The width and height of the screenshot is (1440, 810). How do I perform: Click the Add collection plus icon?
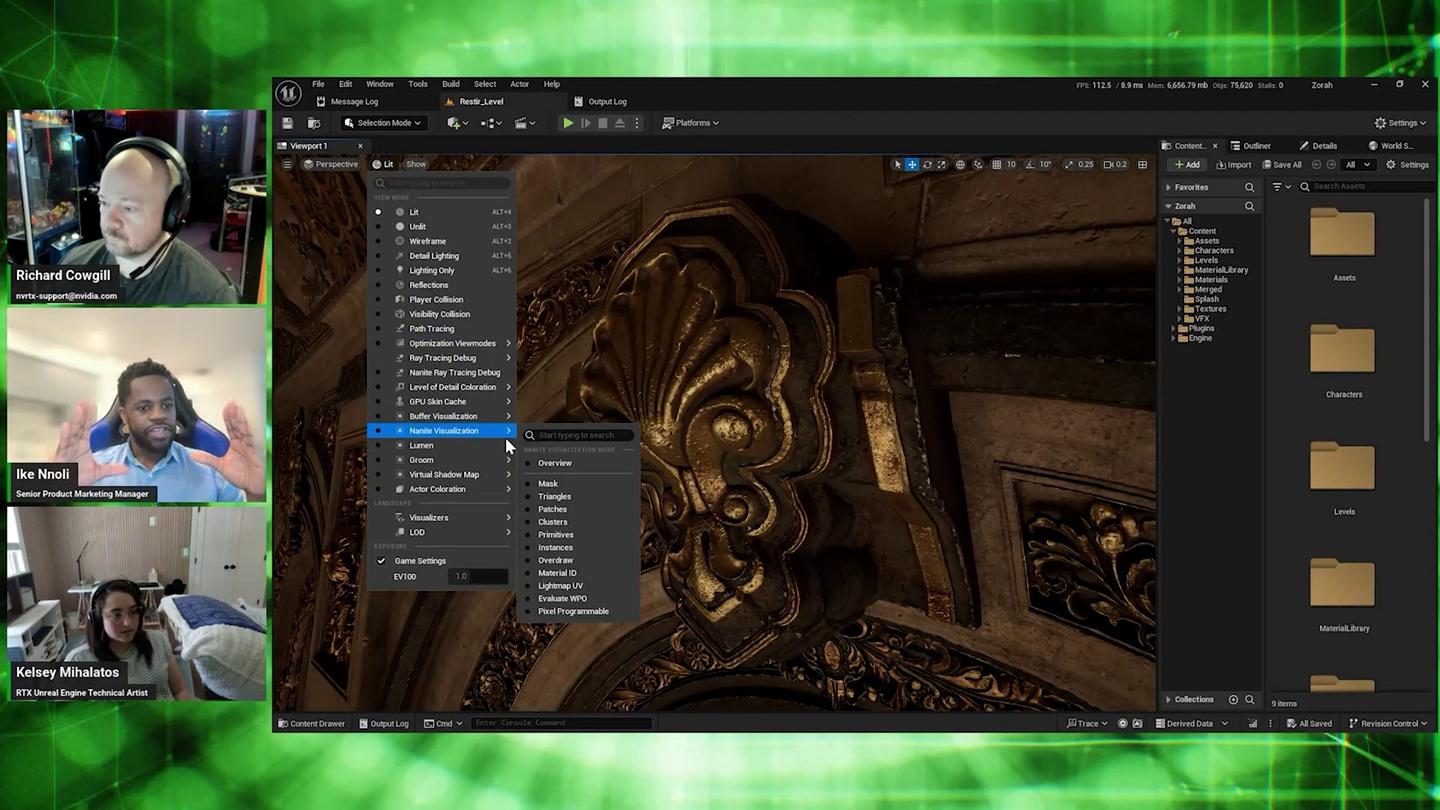tap(1233, 699)
